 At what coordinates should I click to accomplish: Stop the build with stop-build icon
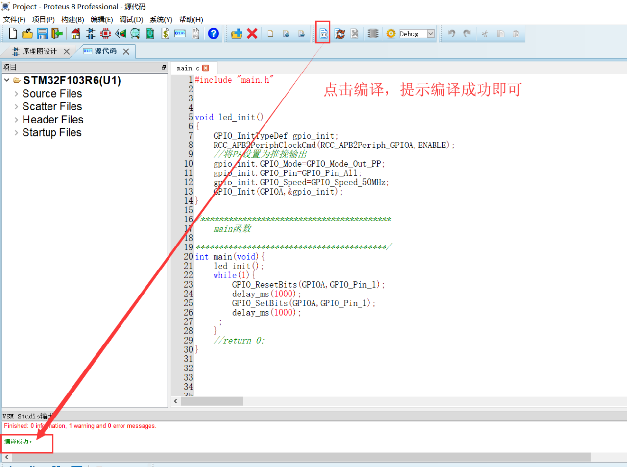354,34
